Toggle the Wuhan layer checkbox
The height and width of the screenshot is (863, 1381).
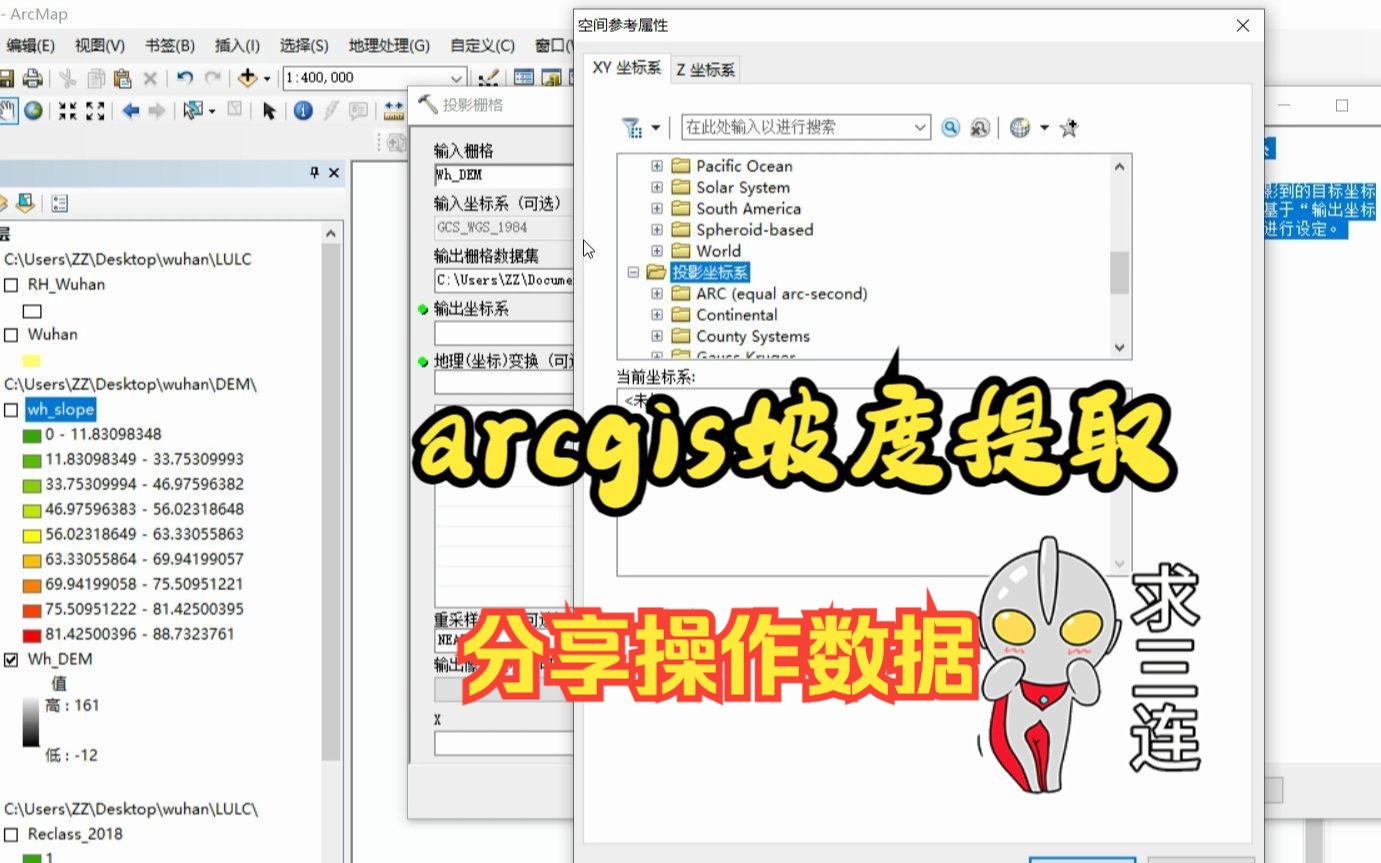click(11, 335)
